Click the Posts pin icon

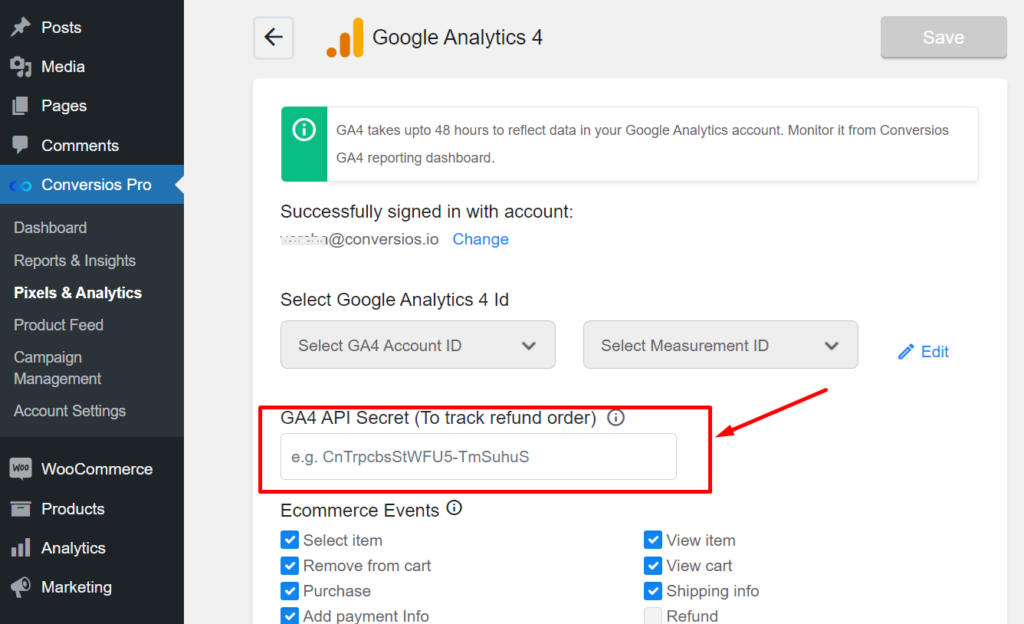click(21, 27)
